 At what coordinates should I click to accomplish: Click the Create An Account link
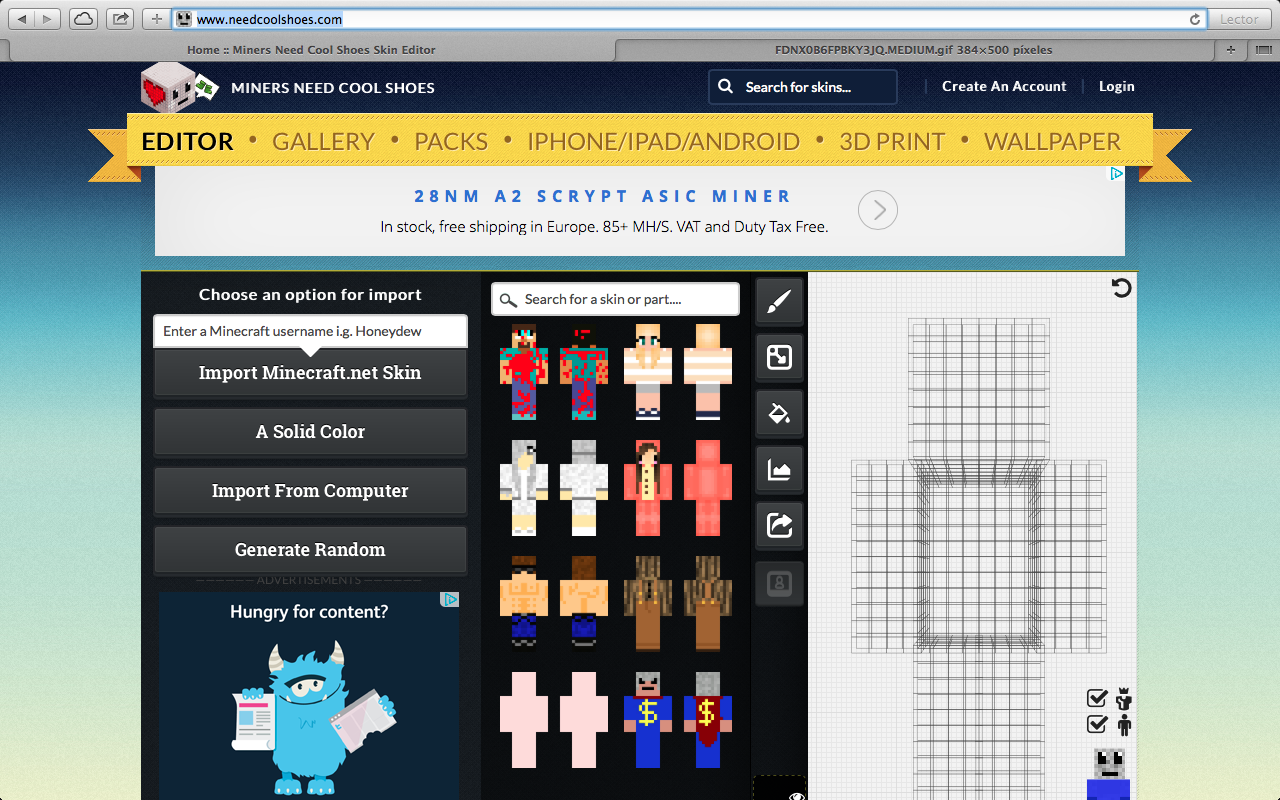(1004, 87)
